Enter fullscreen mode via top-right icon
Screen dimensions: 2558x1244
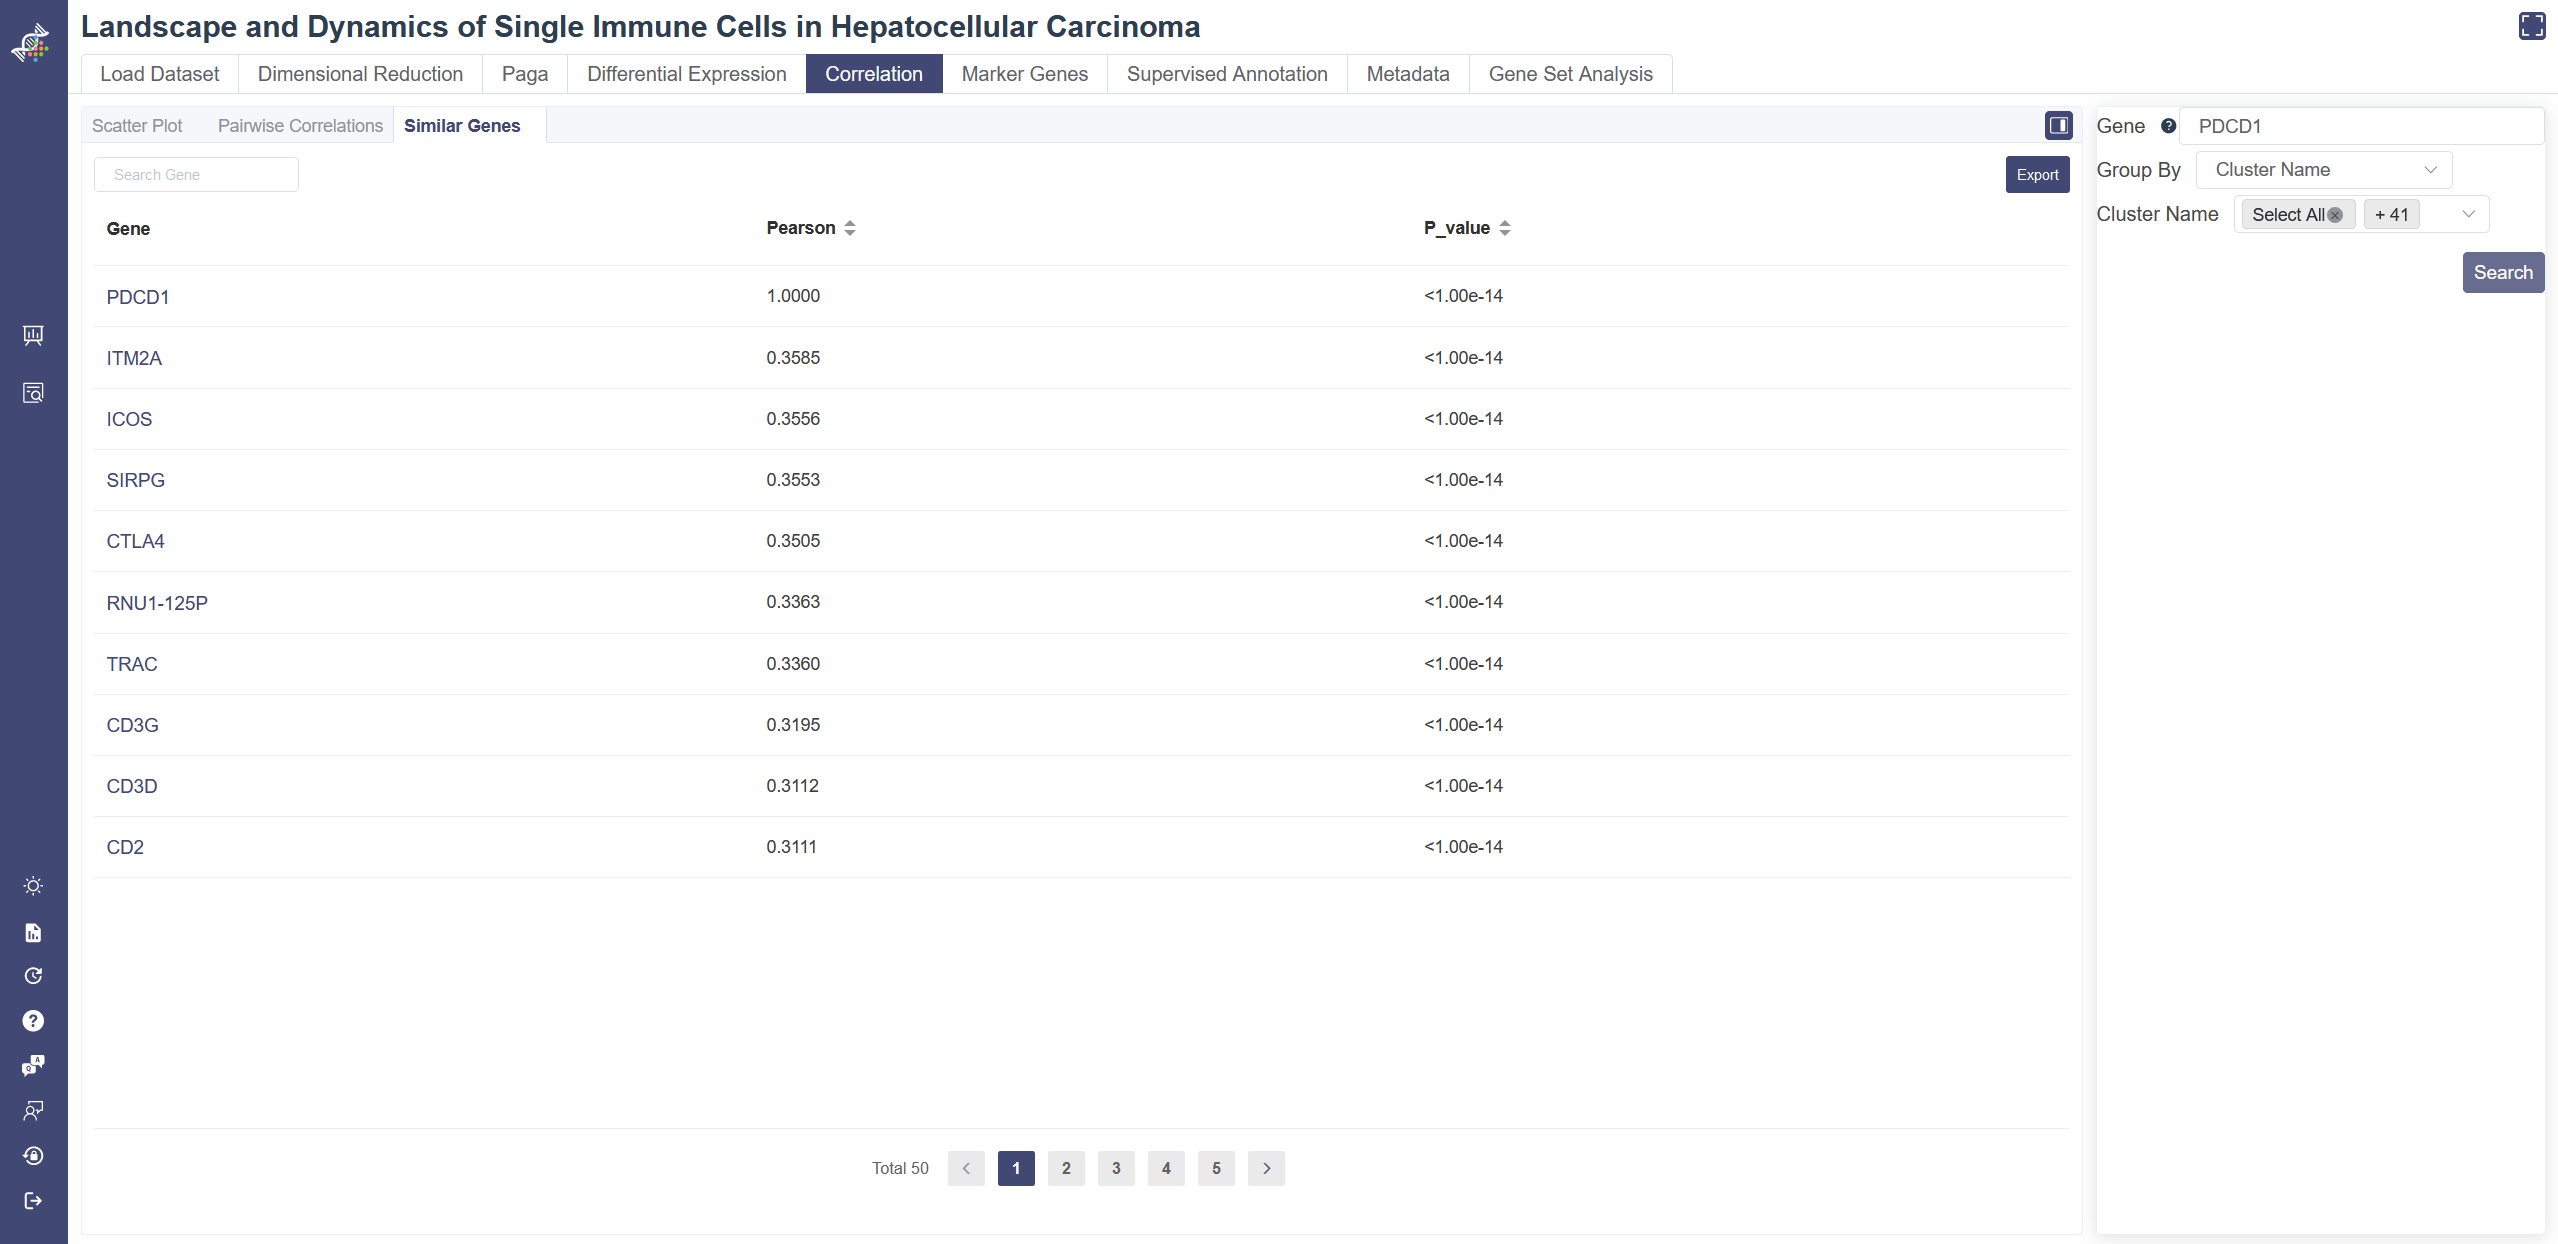pos(2531,26)
